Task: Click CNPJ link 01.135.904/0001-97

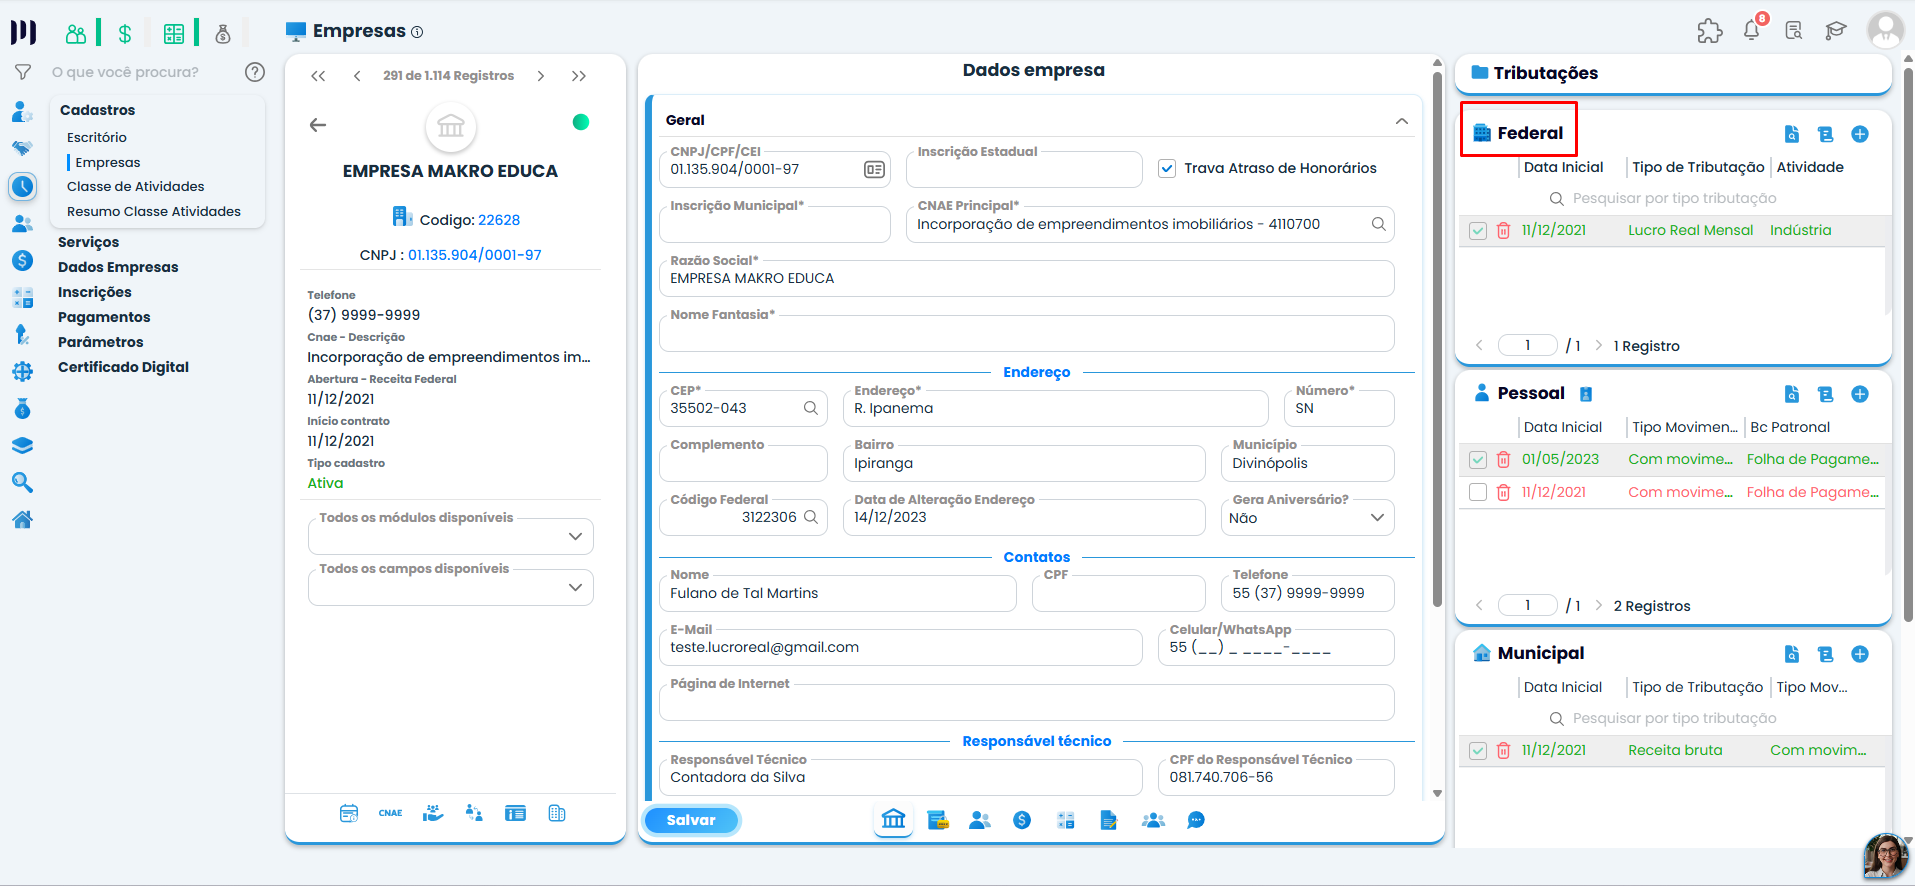Action: pyautogui.click(x=475, y=255)
